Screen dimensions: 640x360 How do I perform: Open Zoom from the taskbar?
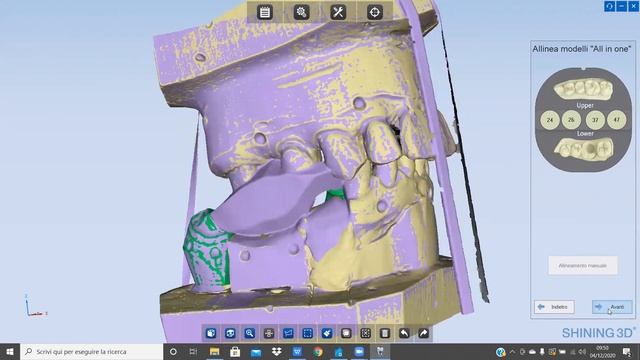(x=359, y=351)
